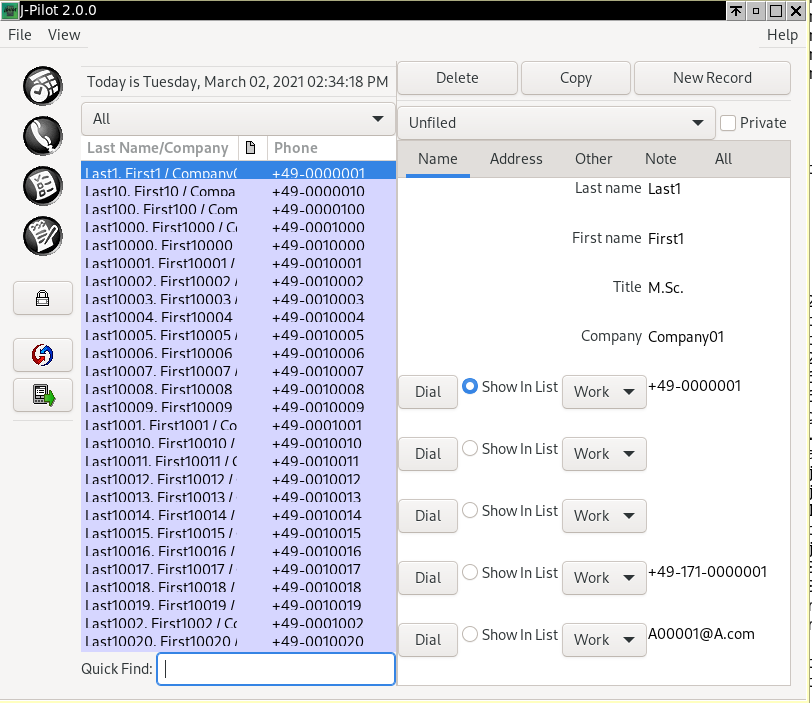The width and height of the screenshot is (812, 703).
Task: Select Show In List for second phone row
Action: coord(470,449)
